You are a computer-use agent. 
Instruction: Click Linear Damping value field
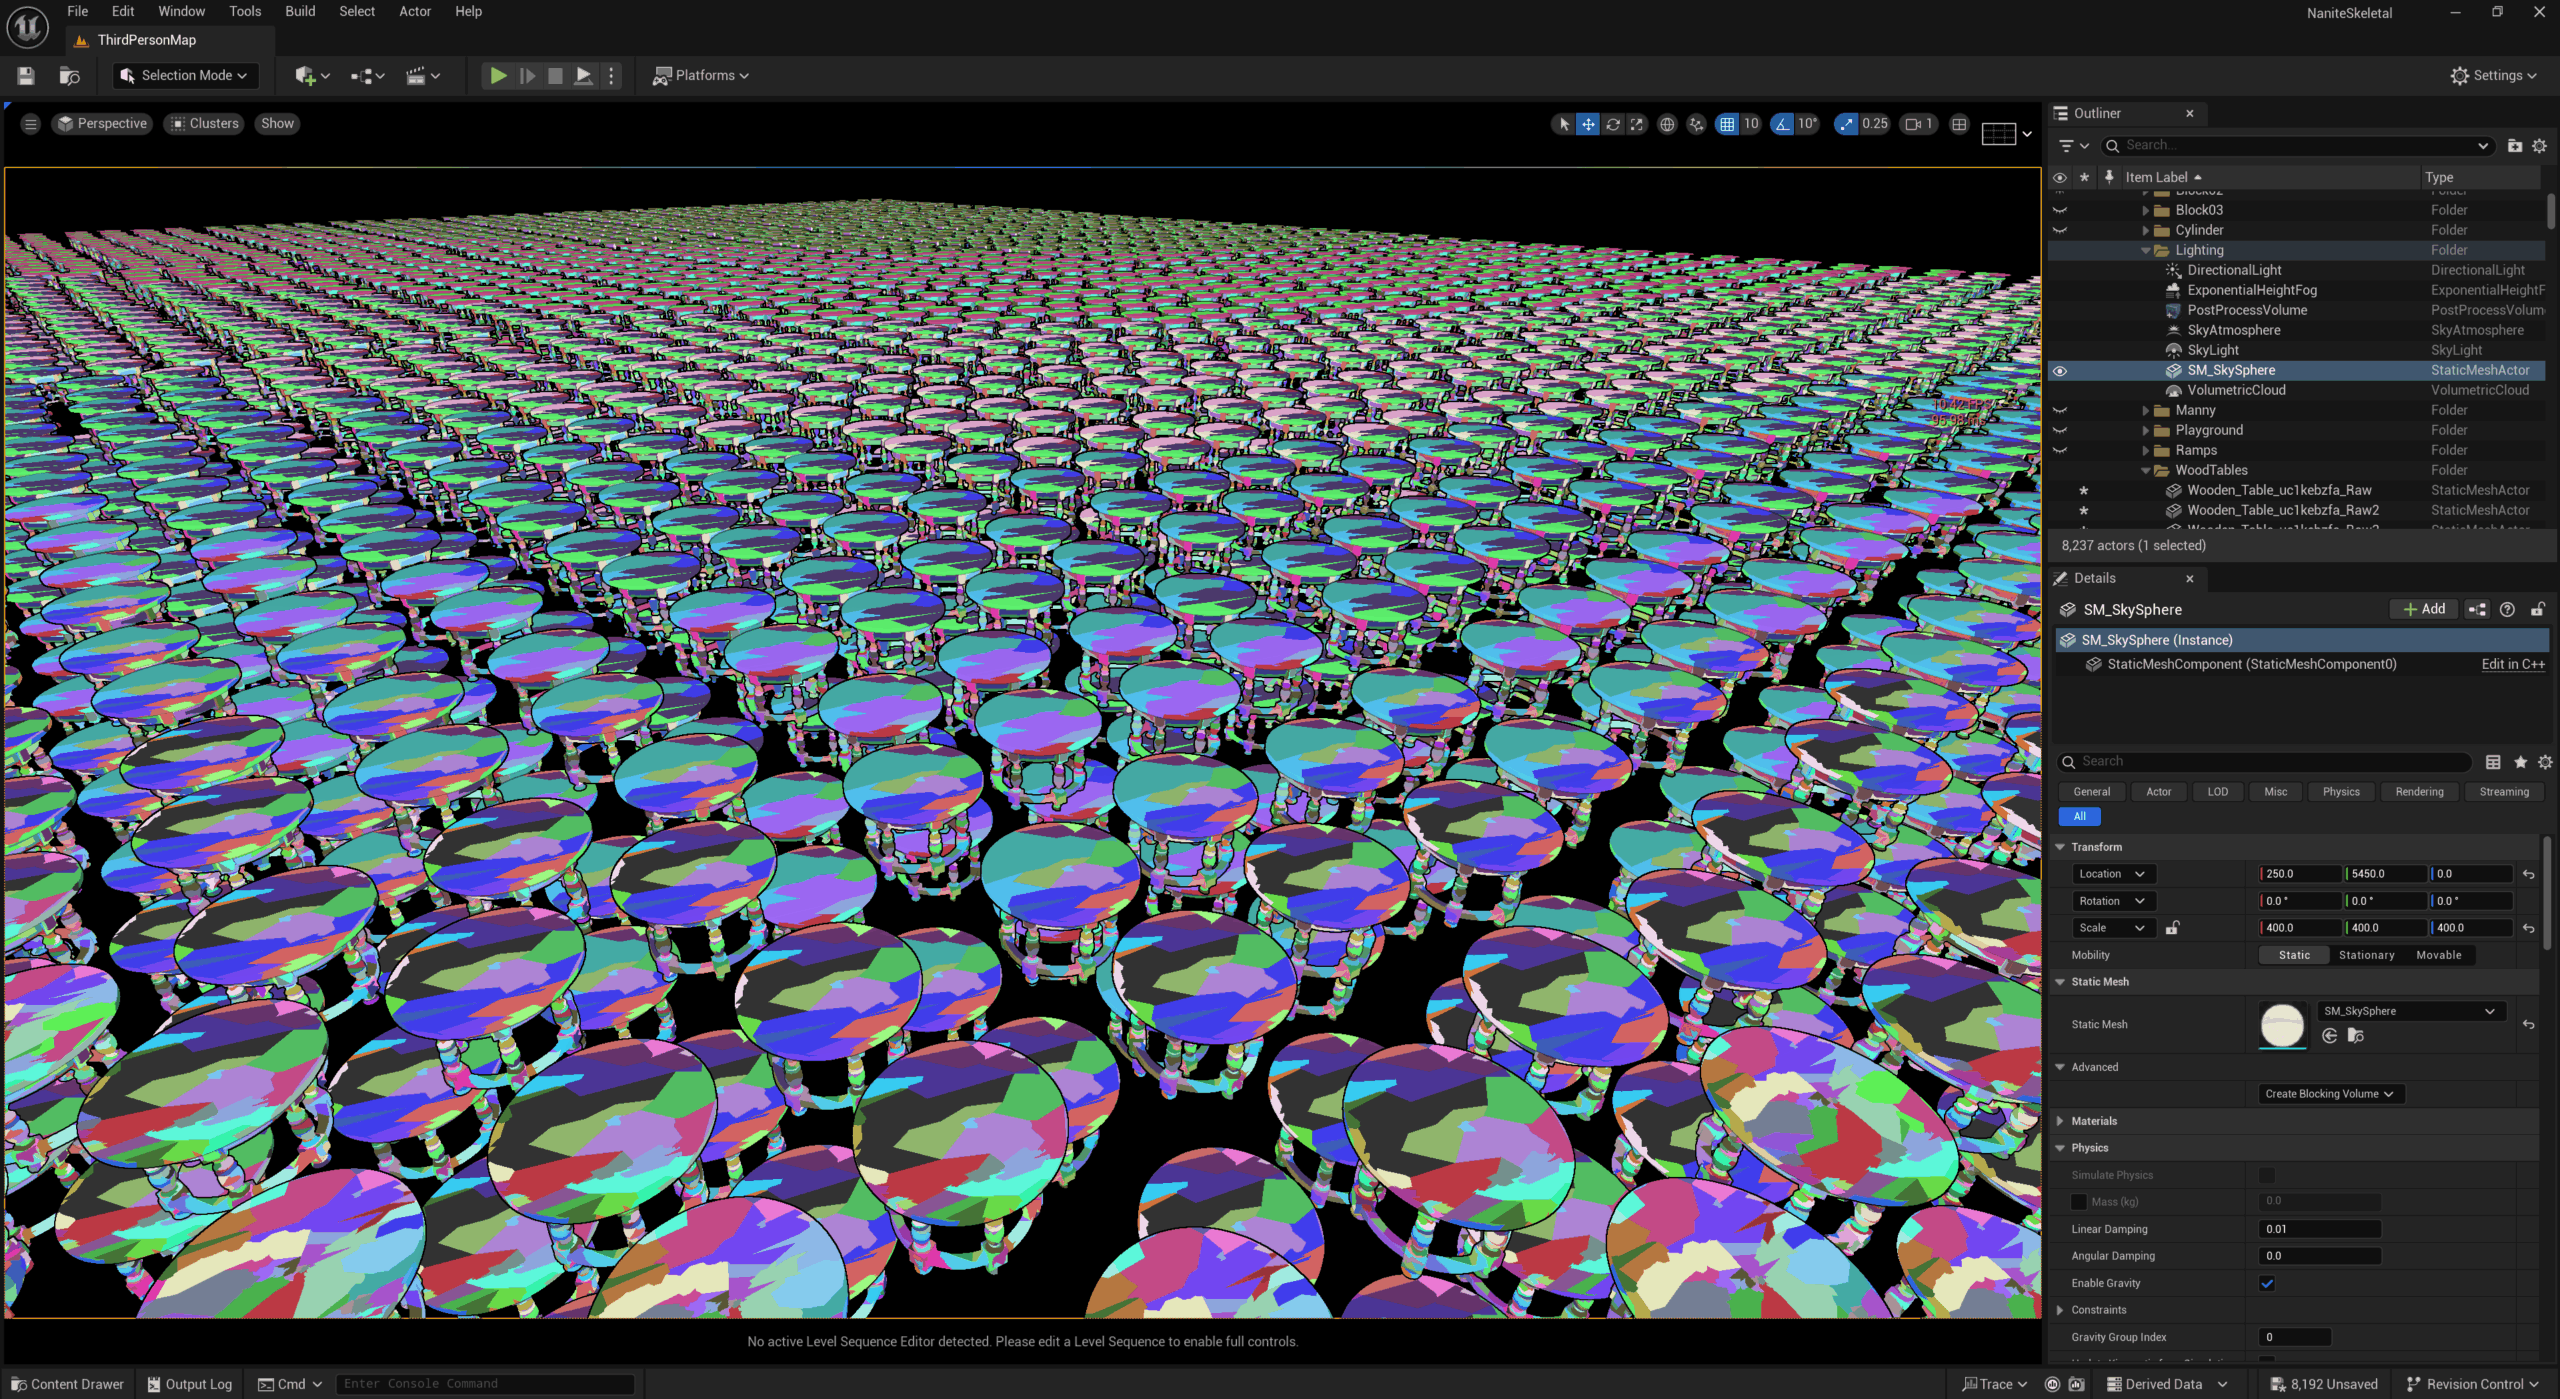point(2319,1230)
